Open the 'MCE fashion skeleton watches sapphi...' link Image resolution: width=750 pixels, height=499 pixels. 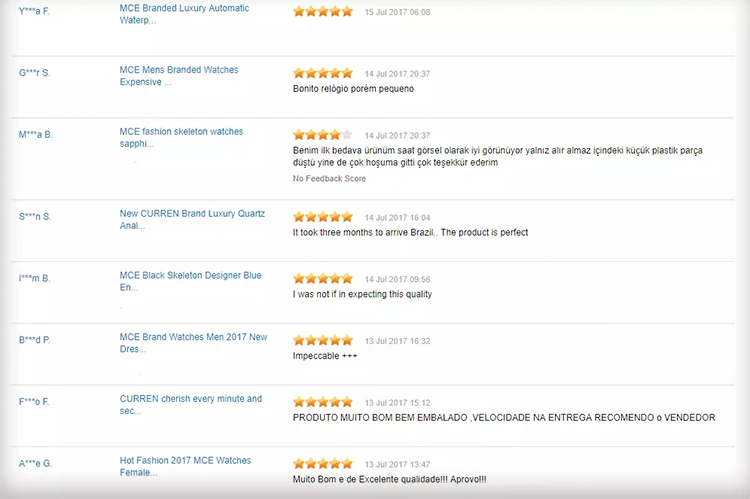(181, 137)
